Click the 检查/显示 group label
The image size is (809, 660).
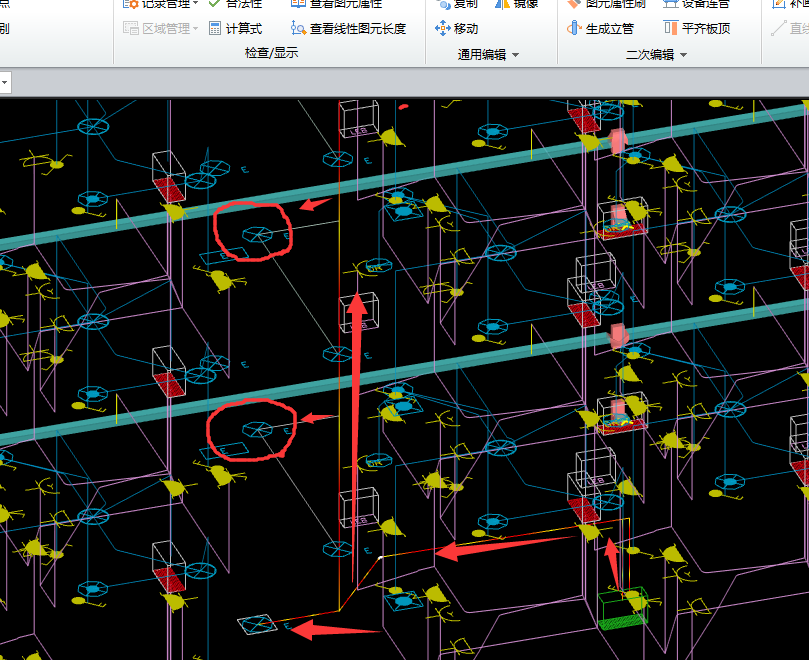point(271,53)
